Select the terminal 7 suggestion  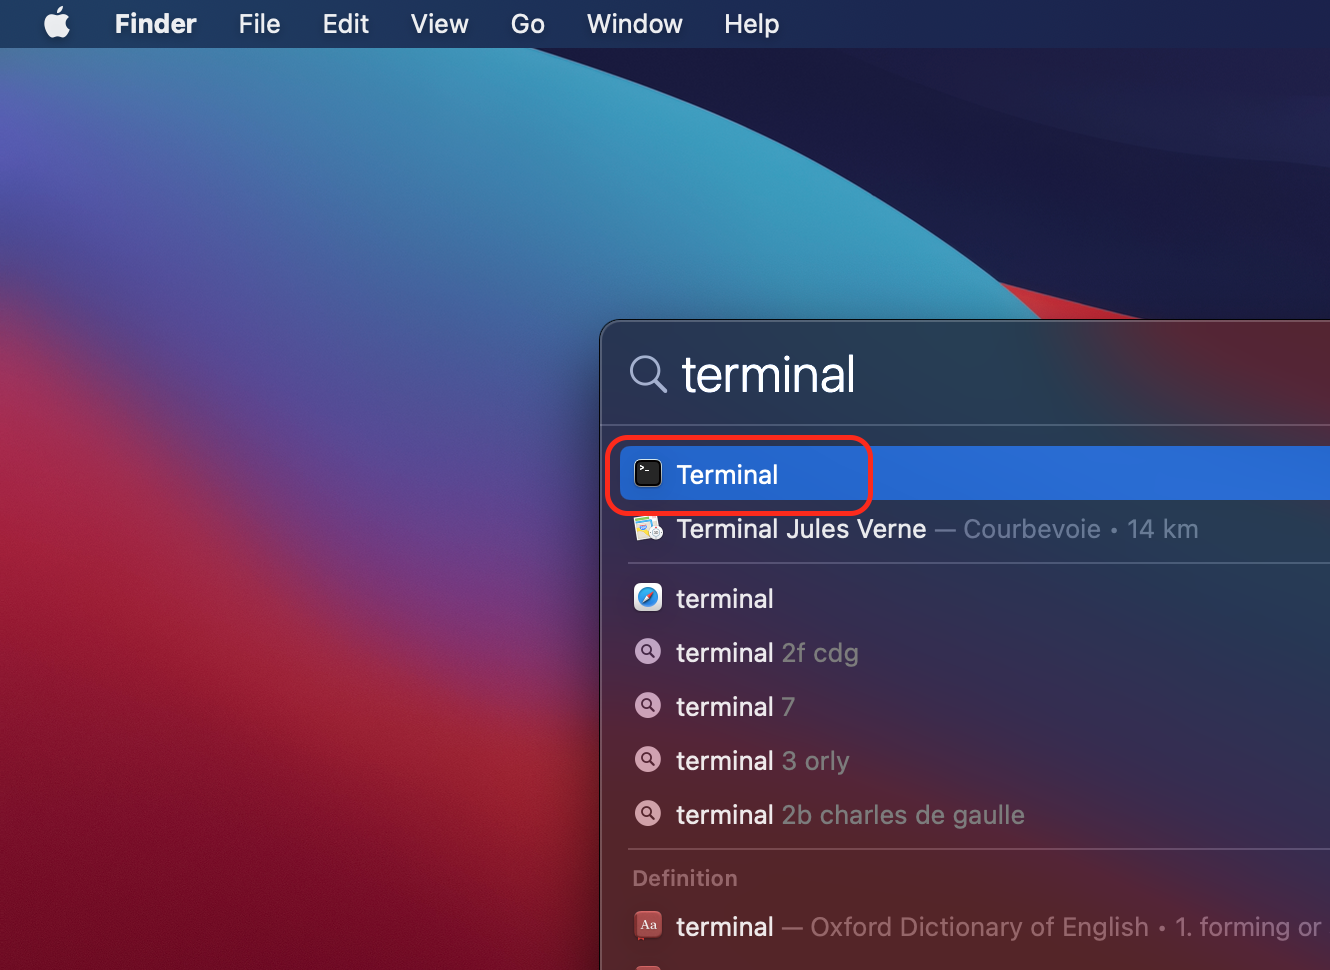[x=975, y=707]
